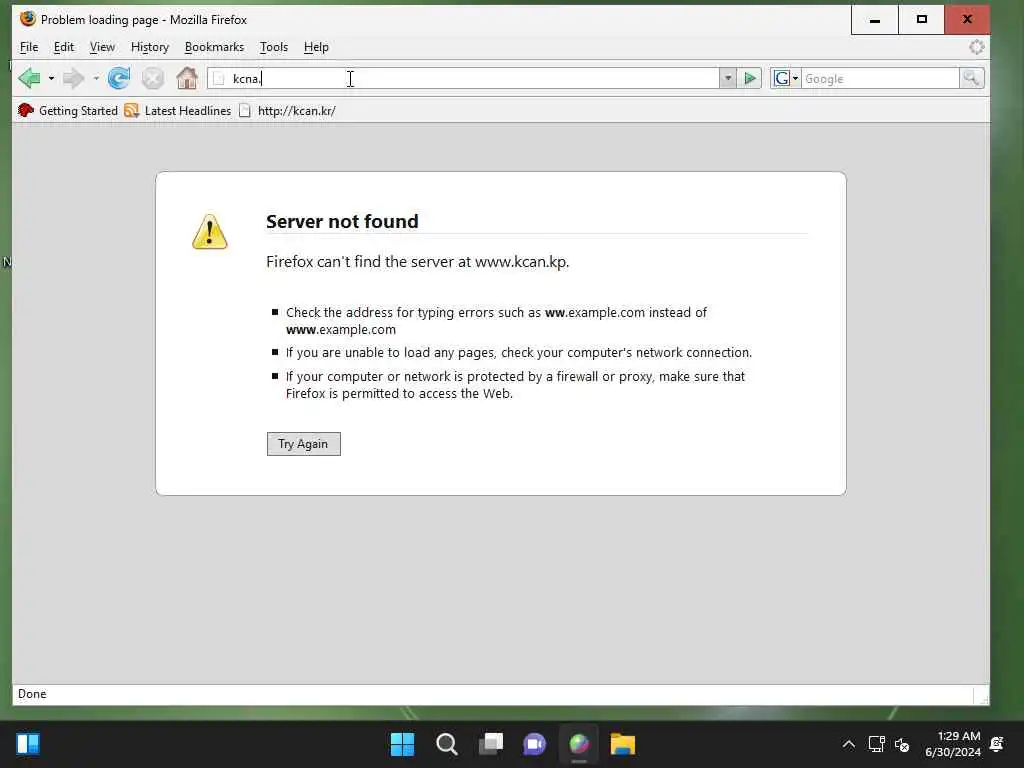Image resolution: width=1024 pixels, height=768 pixels.
Task: Click the Stop loading button
Action: [153, 78]
